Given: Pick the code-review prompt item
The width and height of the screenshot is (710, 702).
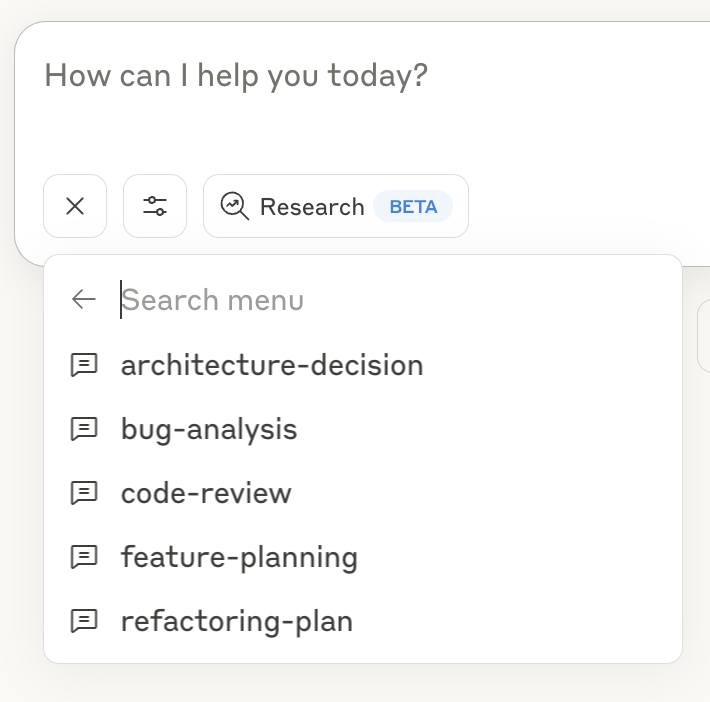Looking at the screenshot, I should point(206,493).
